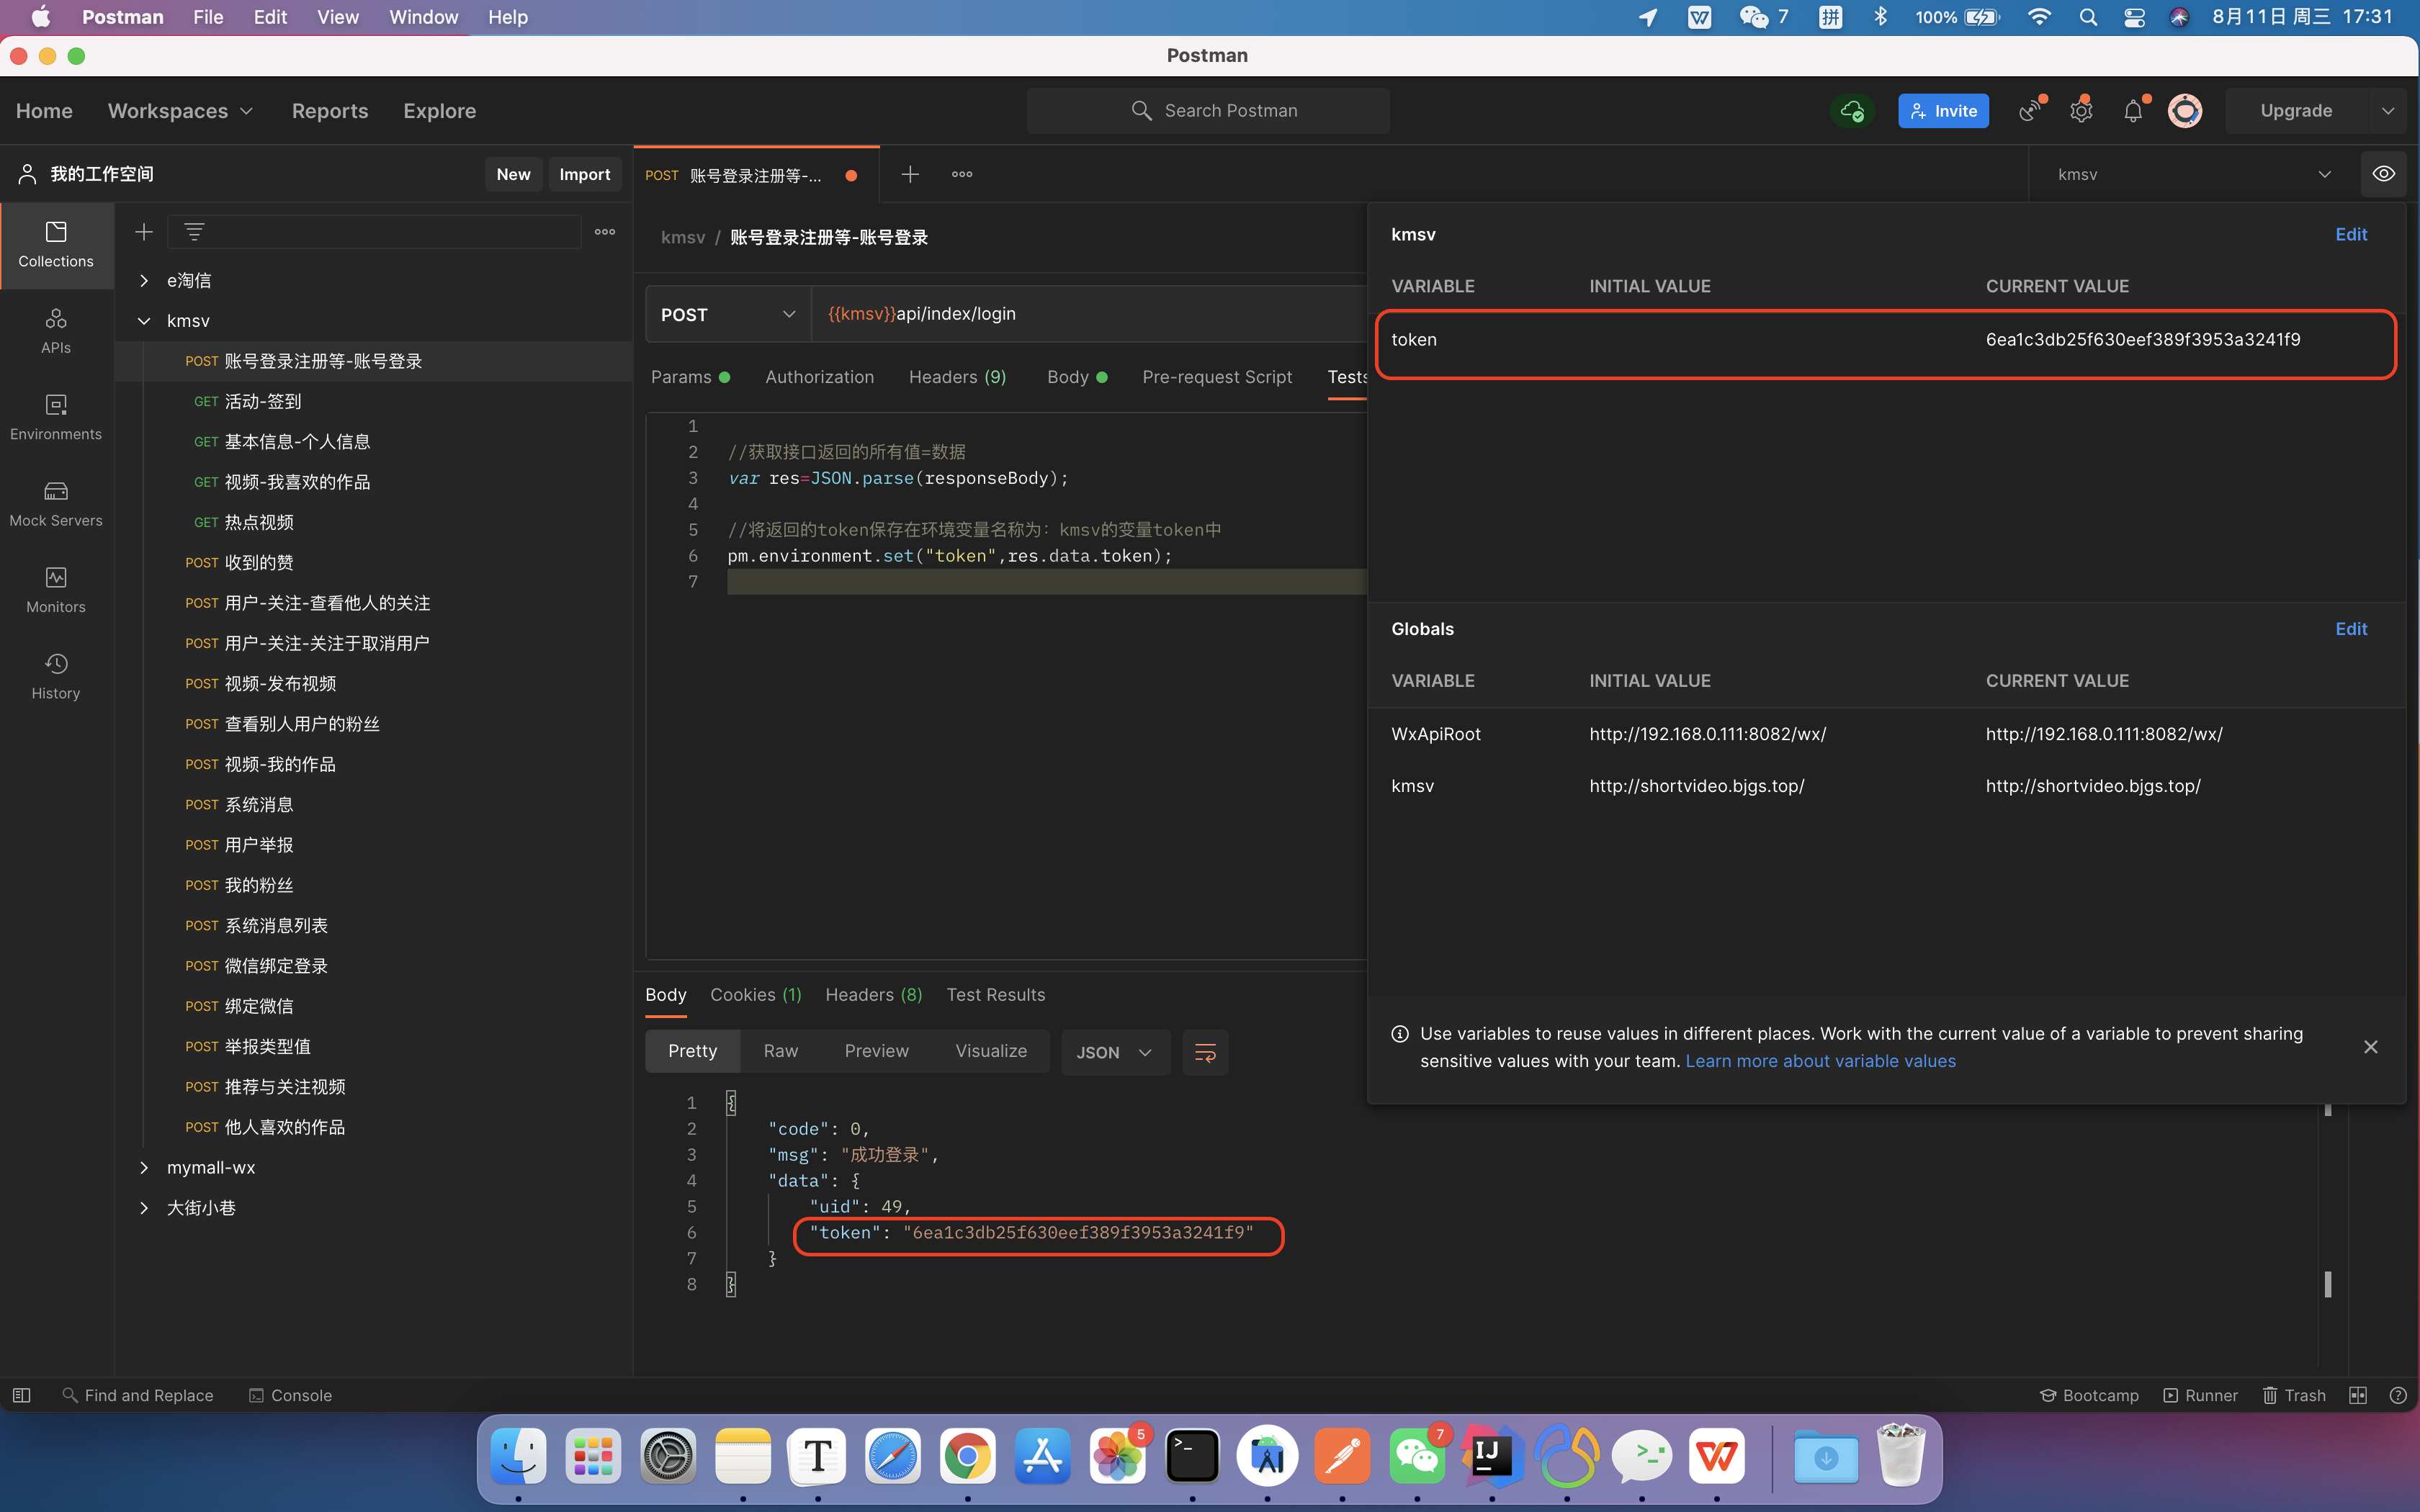Screen dimensions: 2420x1512
Task: Open Learn more about variable values link
Action: tap(1820, 1061)
